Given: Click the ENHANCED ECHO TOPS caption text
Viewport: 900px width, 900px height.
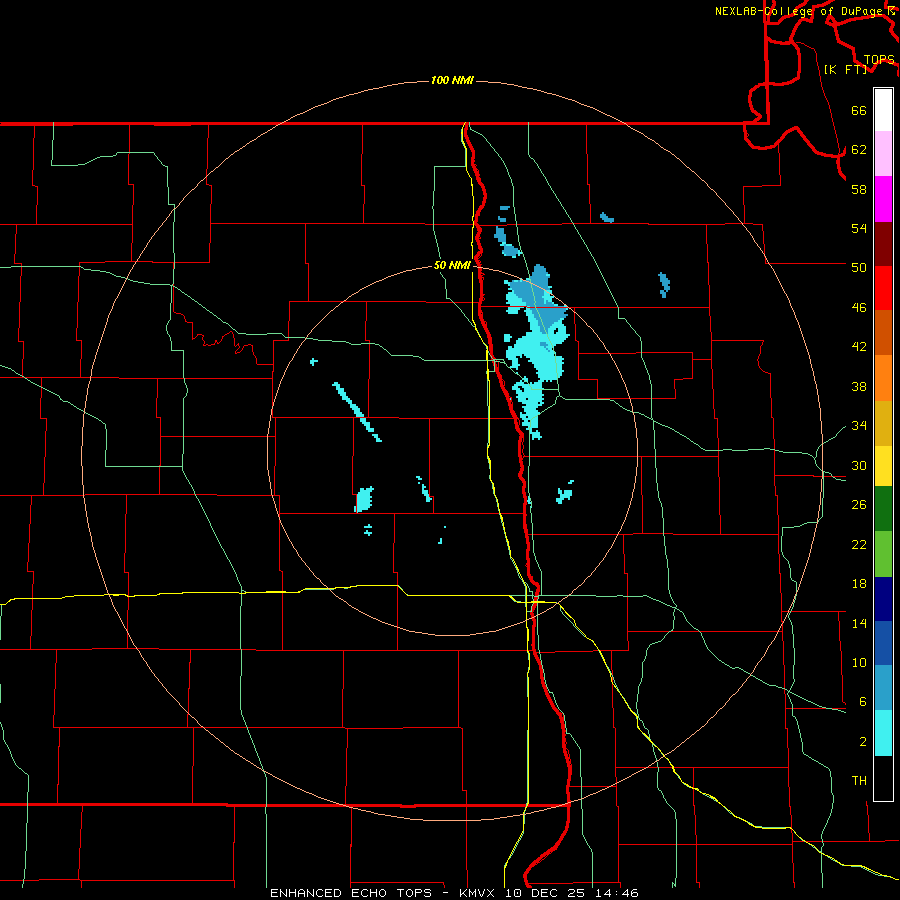Looking at the screenshot, I should point(351,893).
